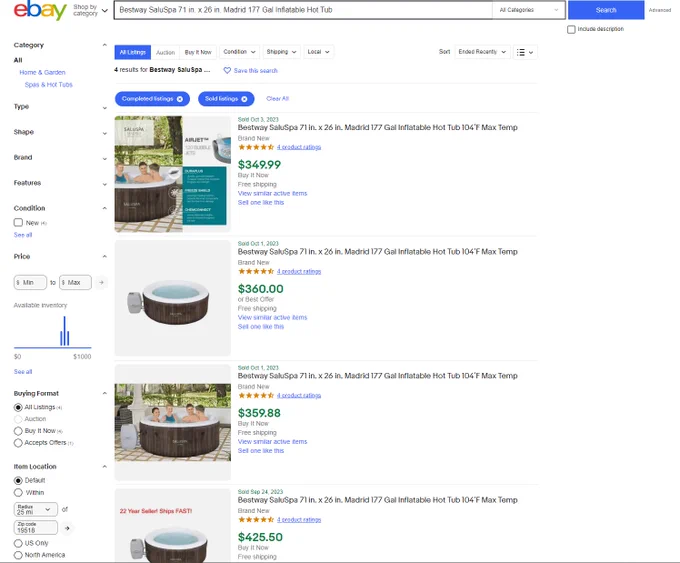Image resolution: width=680 pixels, height=563 pixels.
Task: Switch to the Auction tab
Action: tap(165, 52)
